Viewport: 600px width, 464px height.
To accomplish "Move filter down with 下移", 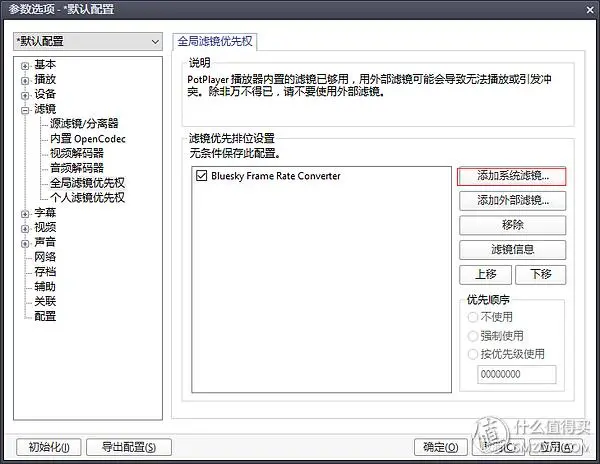I will pos(540,275).
